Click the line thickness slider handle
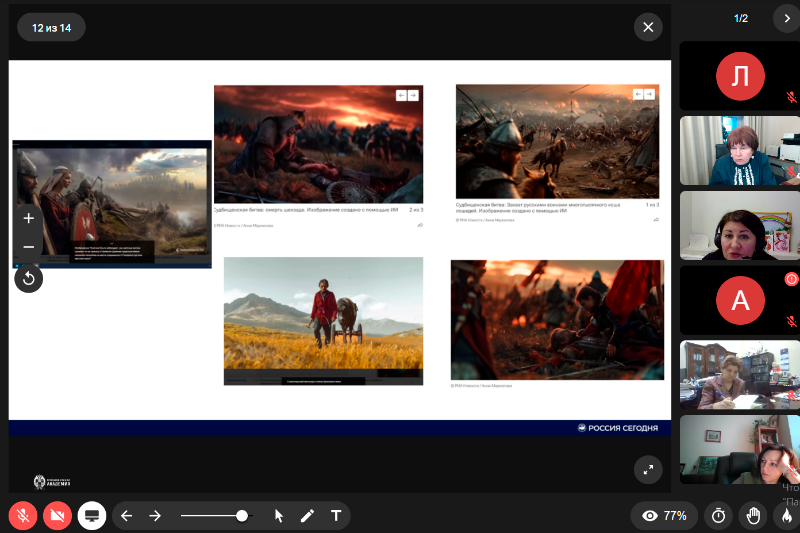Screen dimensions: 800x533 coord(242,516)
